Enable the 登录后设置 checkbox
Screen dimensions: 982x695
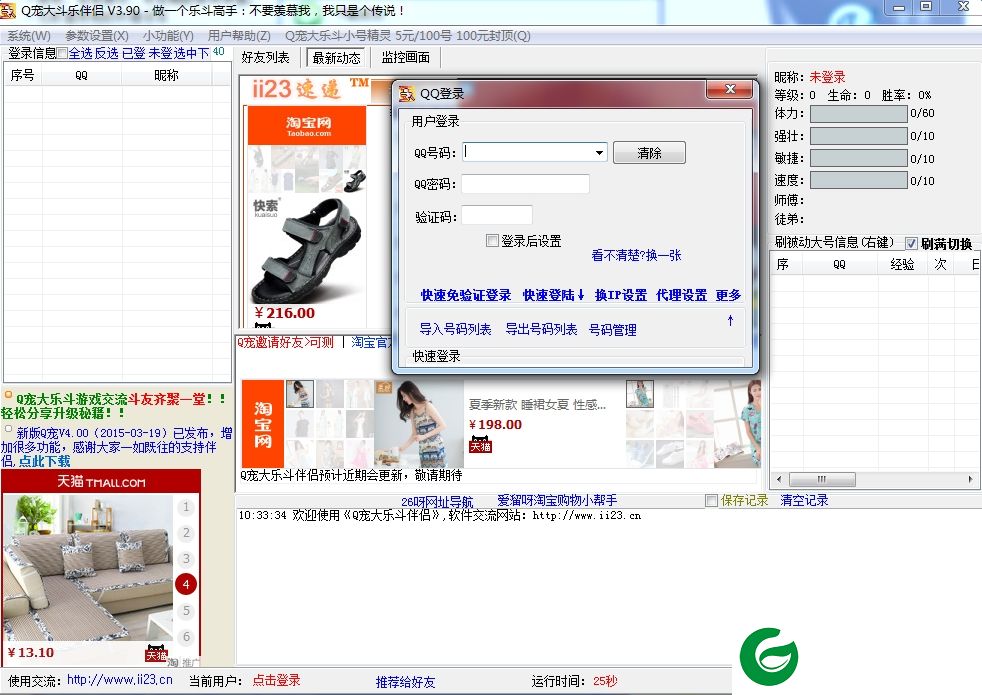coord(492,240)
